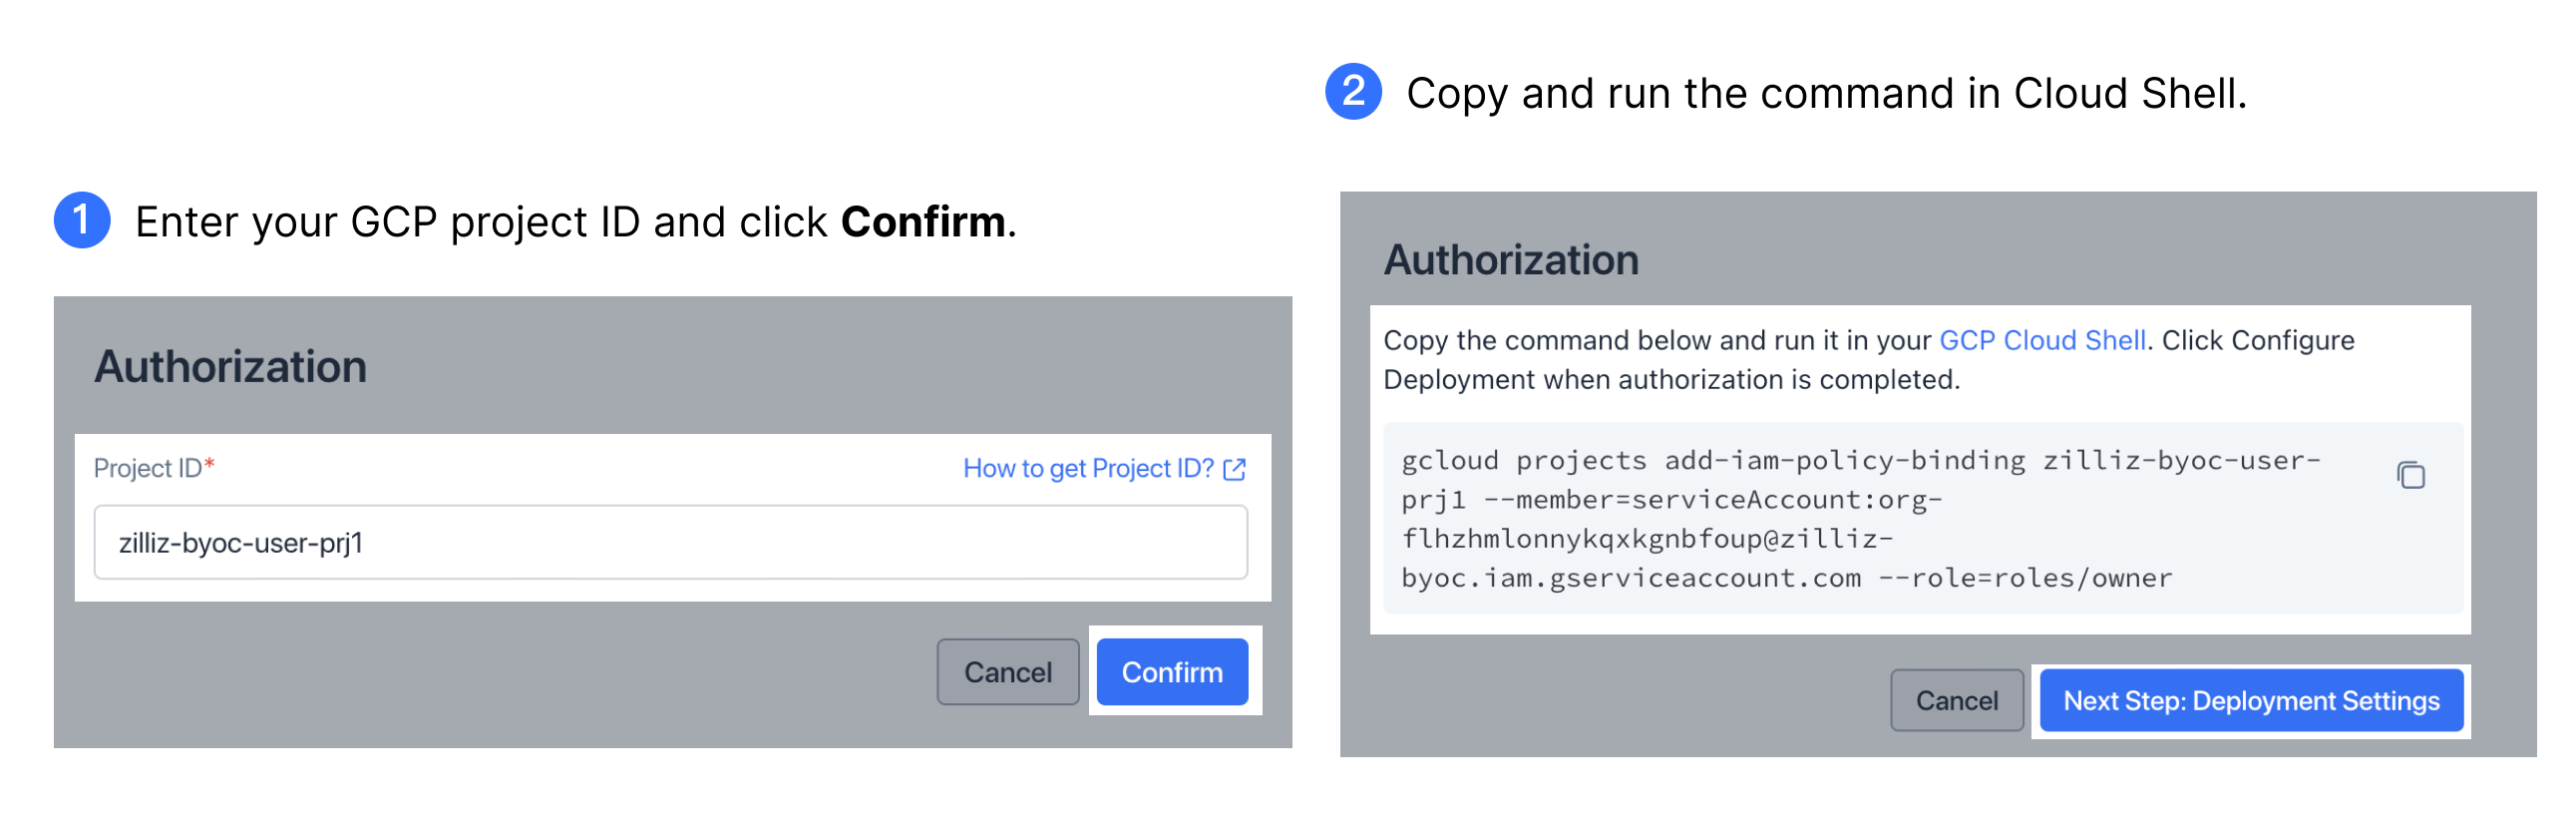Focus the Project ID input field
The image size is (2576, 832).
tap(670, 543)
